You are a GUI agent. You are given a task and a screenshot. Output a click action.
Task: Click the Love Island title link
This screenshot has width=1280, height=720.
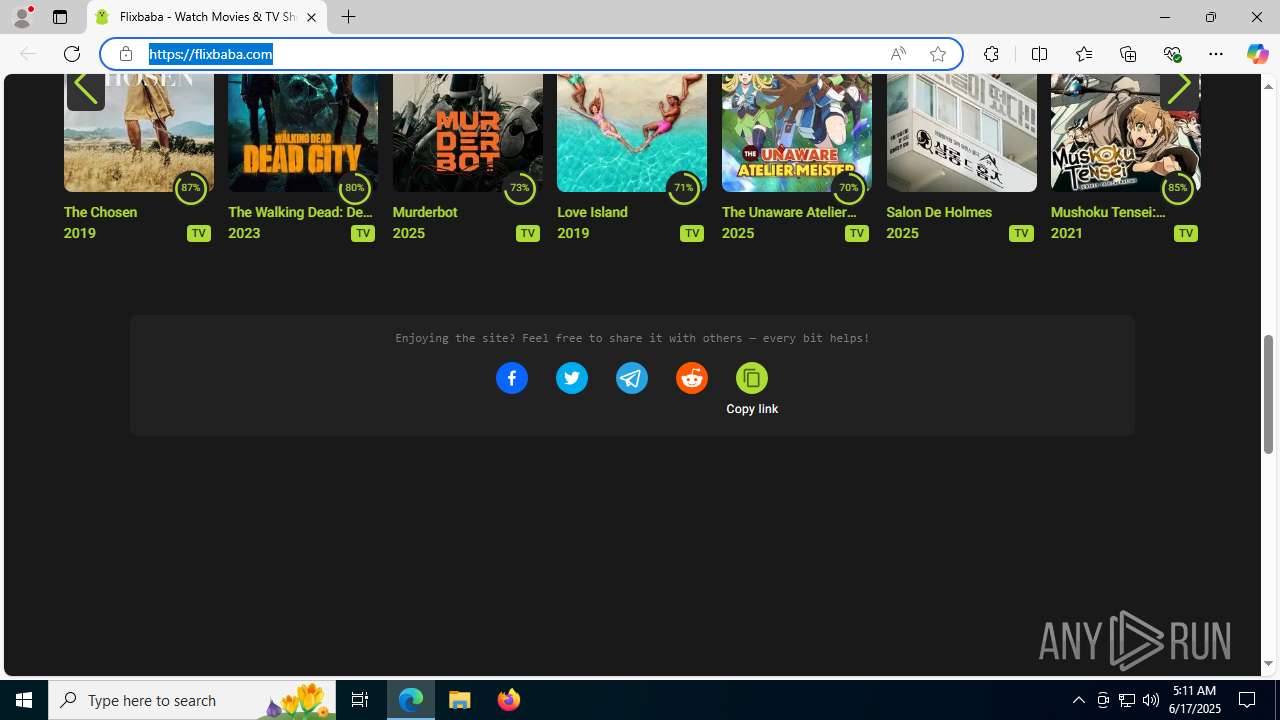click(592, 212)
